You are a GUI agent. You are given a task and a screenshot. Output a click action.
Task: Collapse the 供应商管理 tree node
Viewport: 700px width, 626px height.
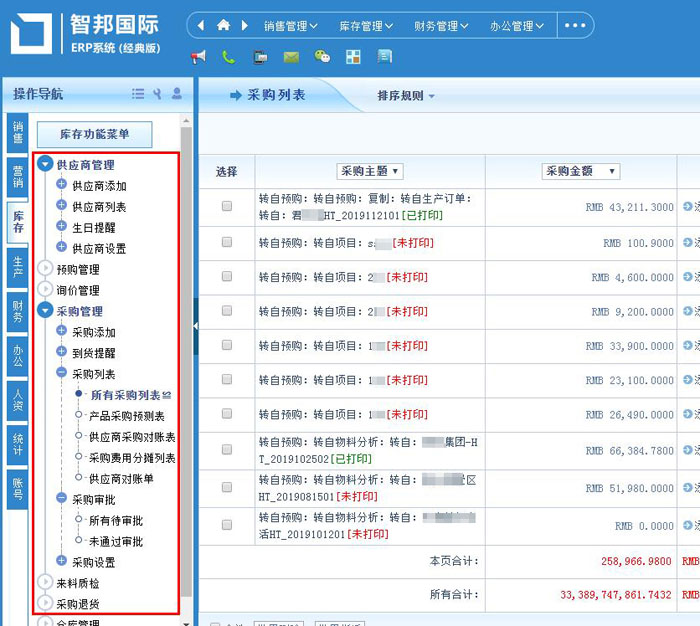(45, 165)
